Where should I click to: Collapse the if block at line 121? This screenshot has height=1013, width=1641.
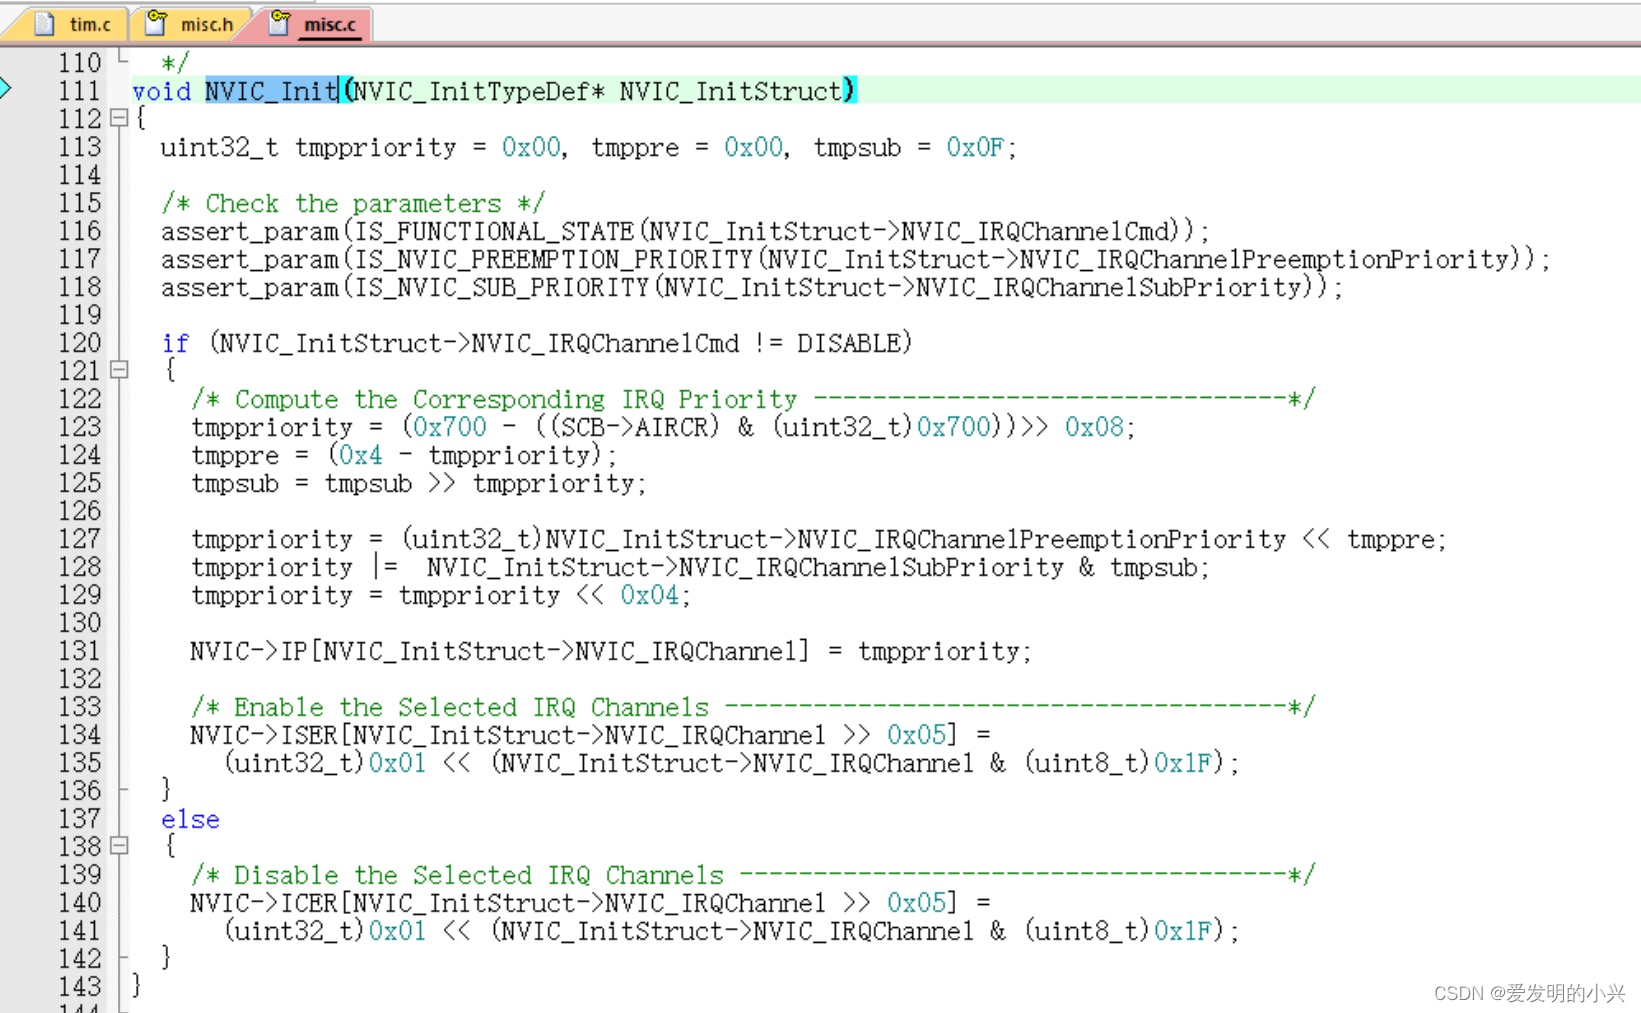tap(119, 370)
